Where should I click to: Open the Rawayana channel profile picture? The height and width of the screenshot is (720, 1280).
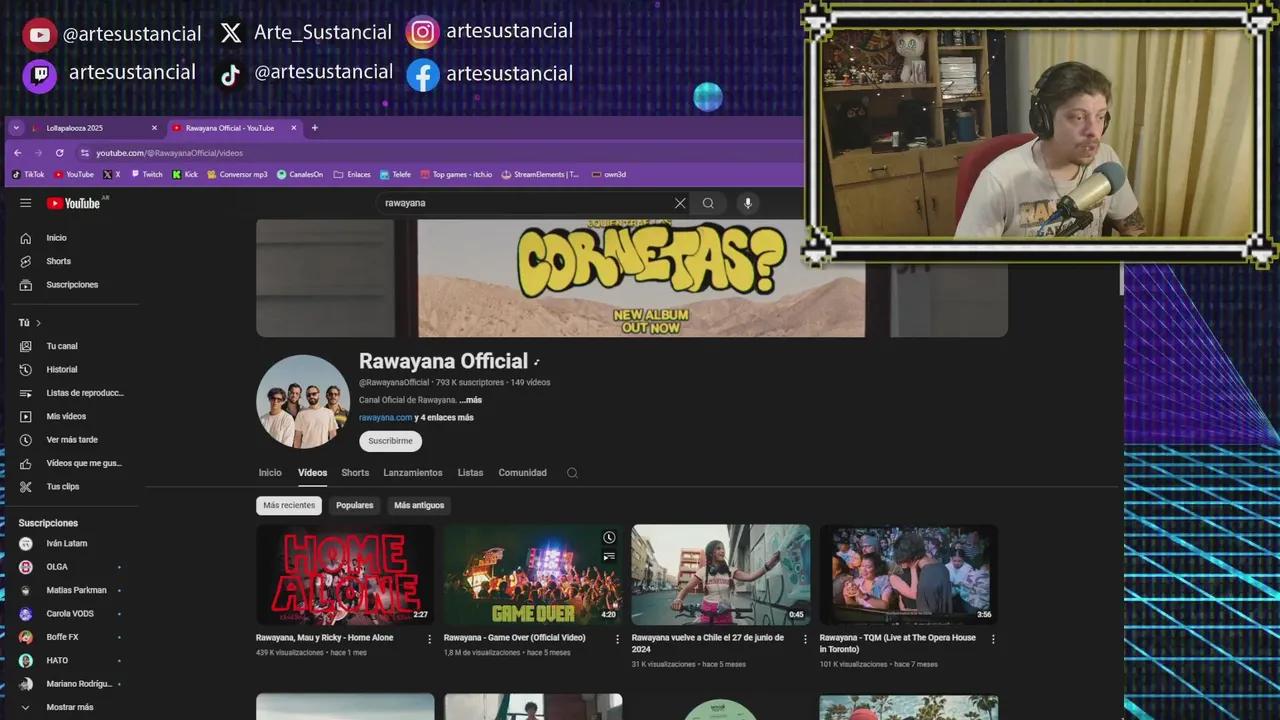coord(303,402)
